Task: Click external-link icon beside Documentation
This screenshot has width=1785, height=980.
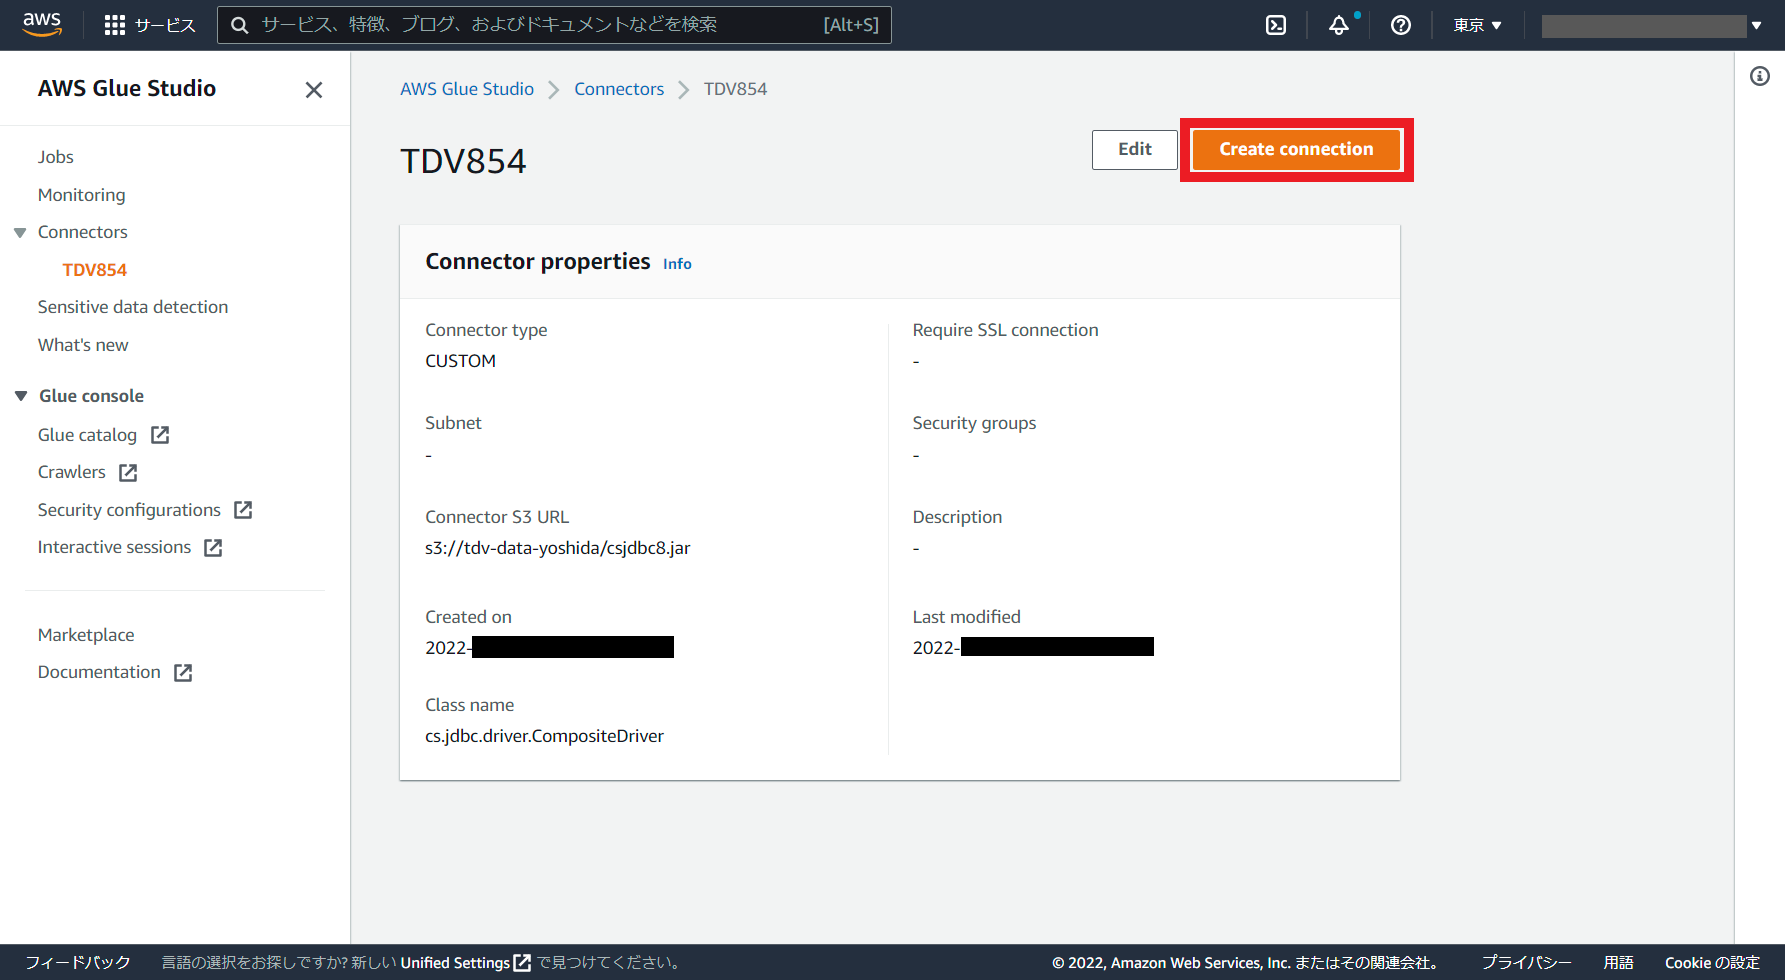Action: click(183, 673)
